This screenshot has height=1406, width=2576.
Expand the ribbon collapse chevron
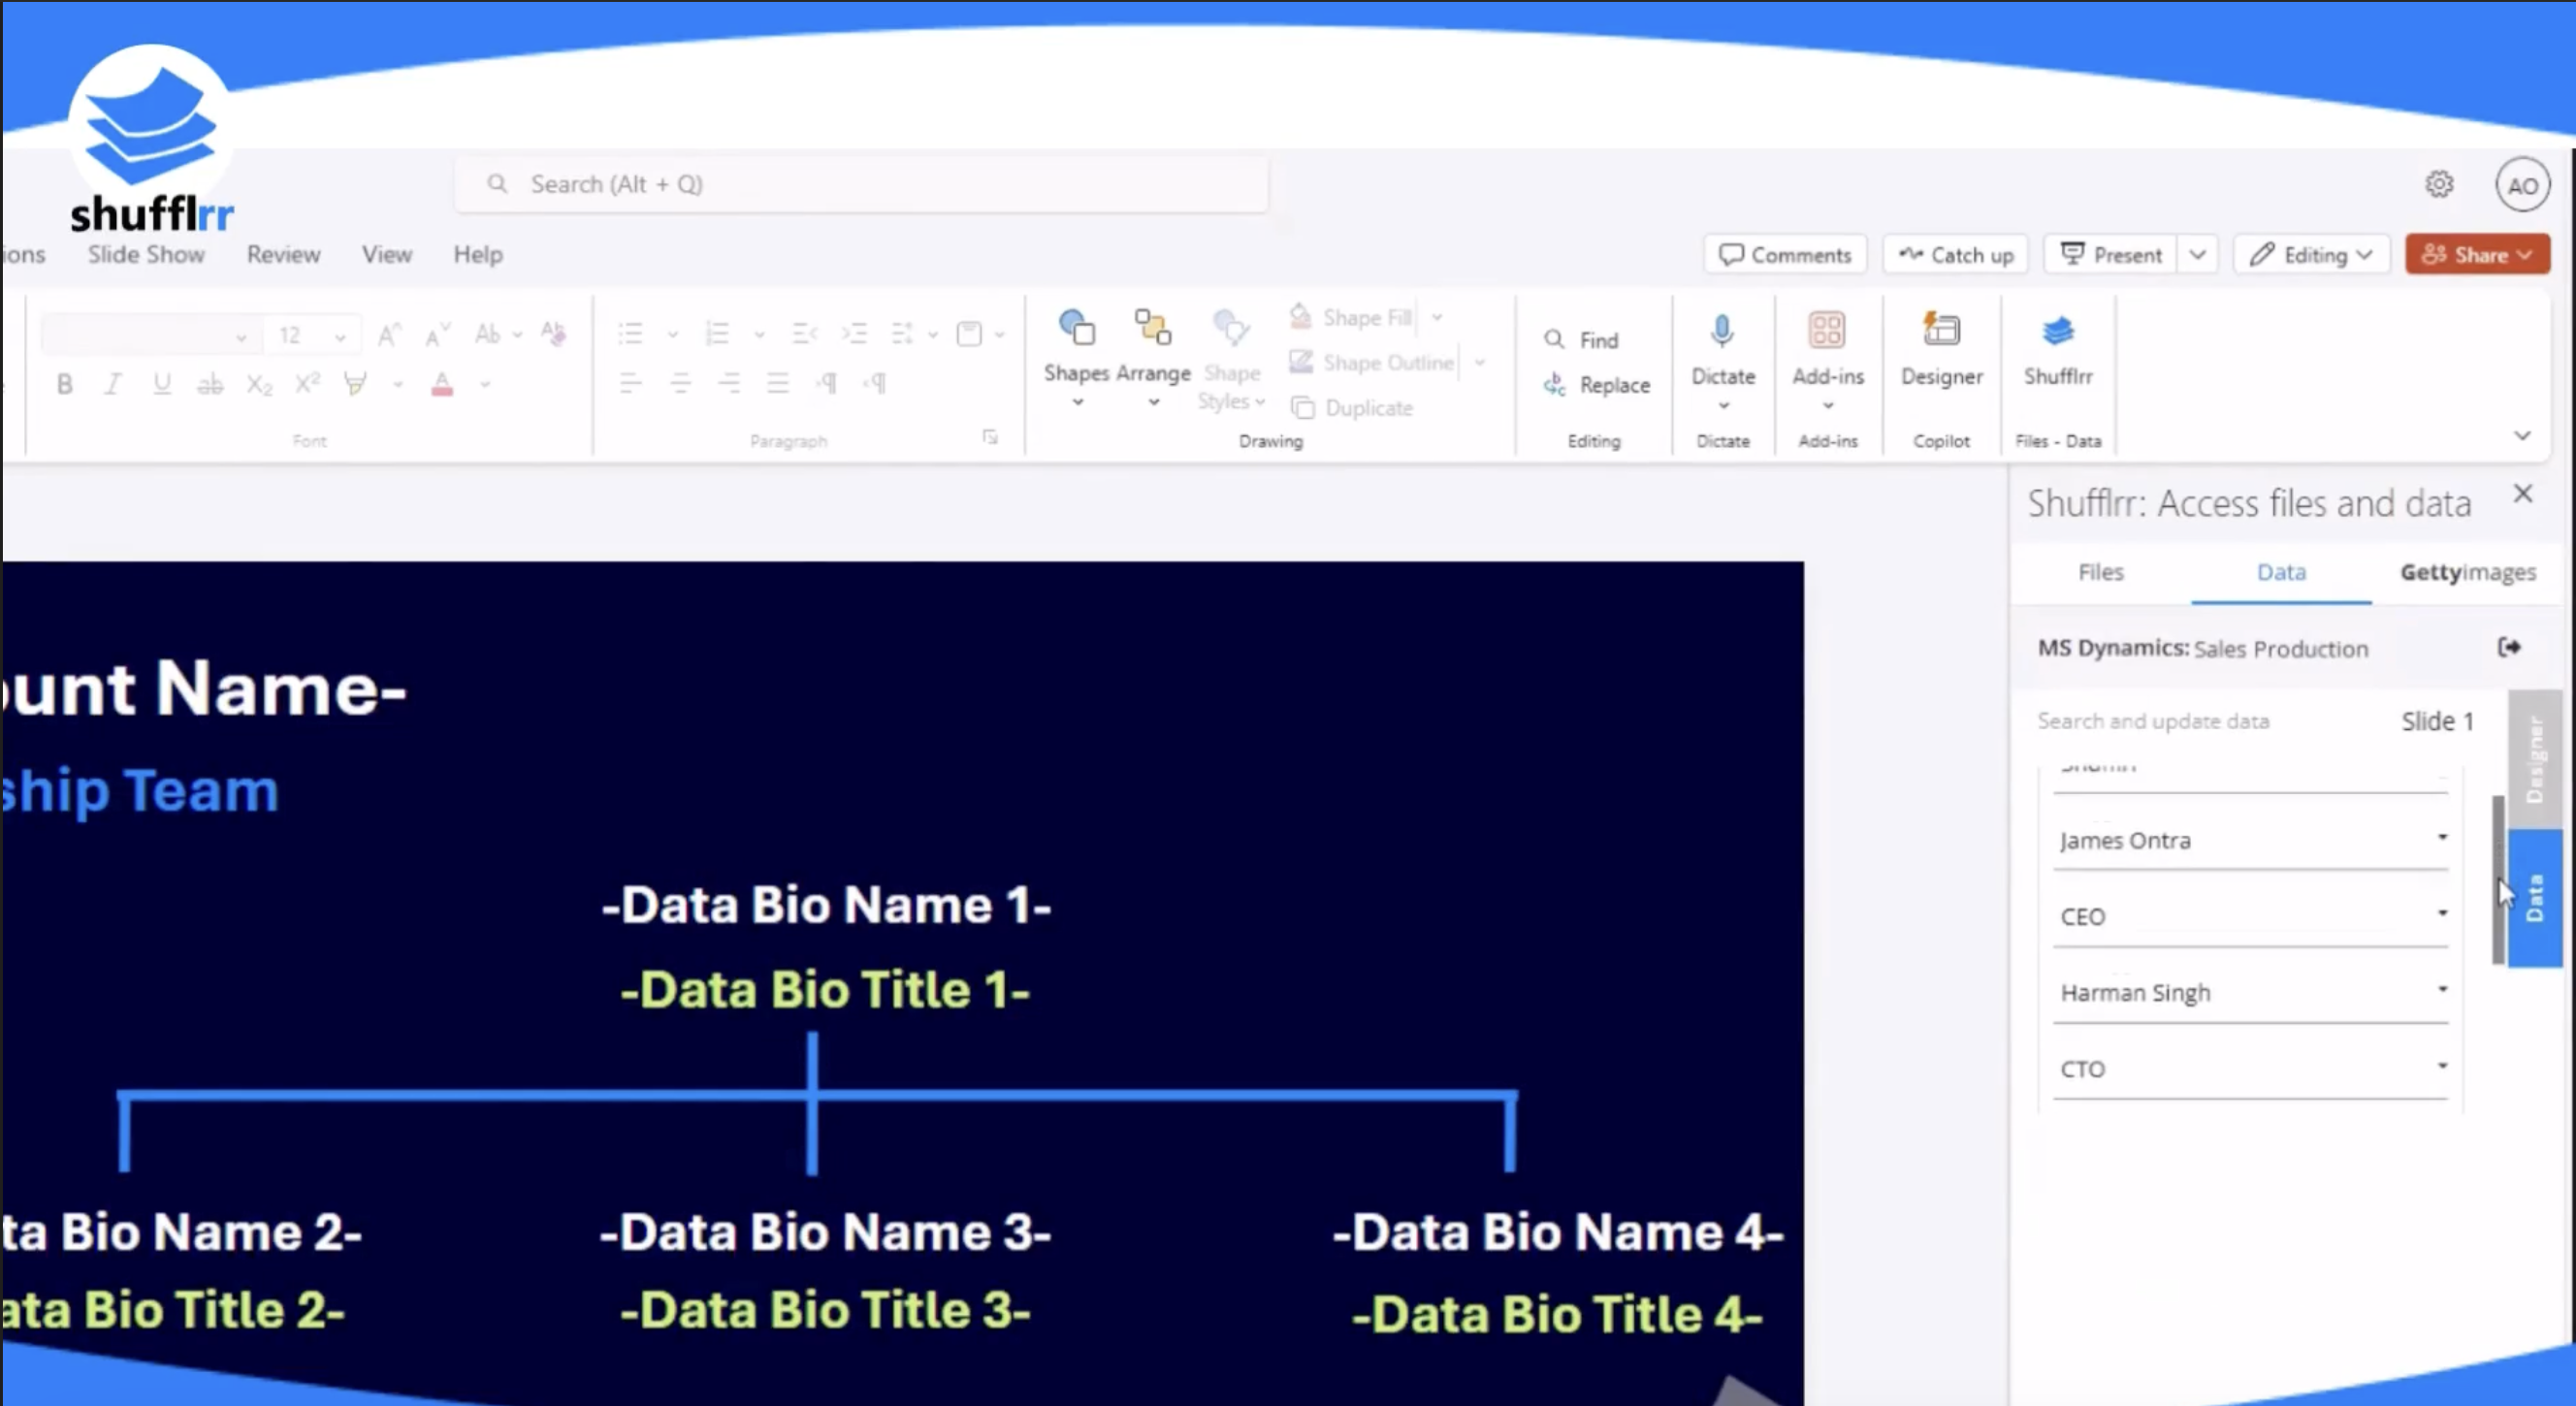[x=2522, y=436]
